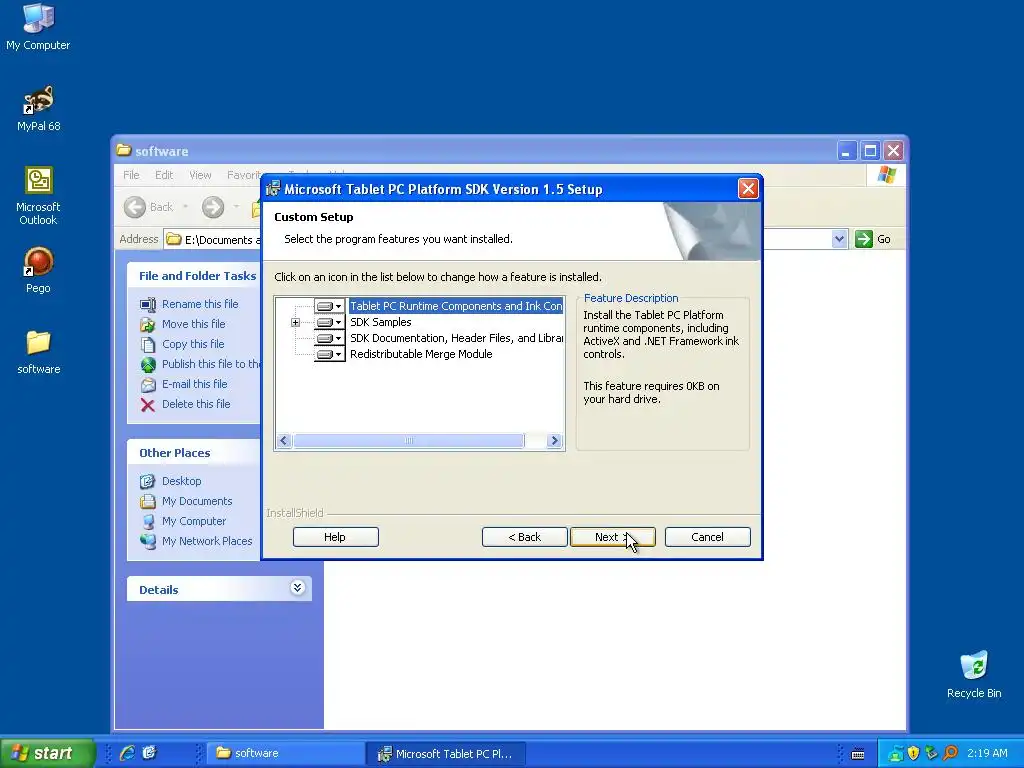Screen dimensions: 1024x768
Task: Open feature dropdown for Tablet PC Runtime Components
Action: pyautogui.click(x=329, y=306)
